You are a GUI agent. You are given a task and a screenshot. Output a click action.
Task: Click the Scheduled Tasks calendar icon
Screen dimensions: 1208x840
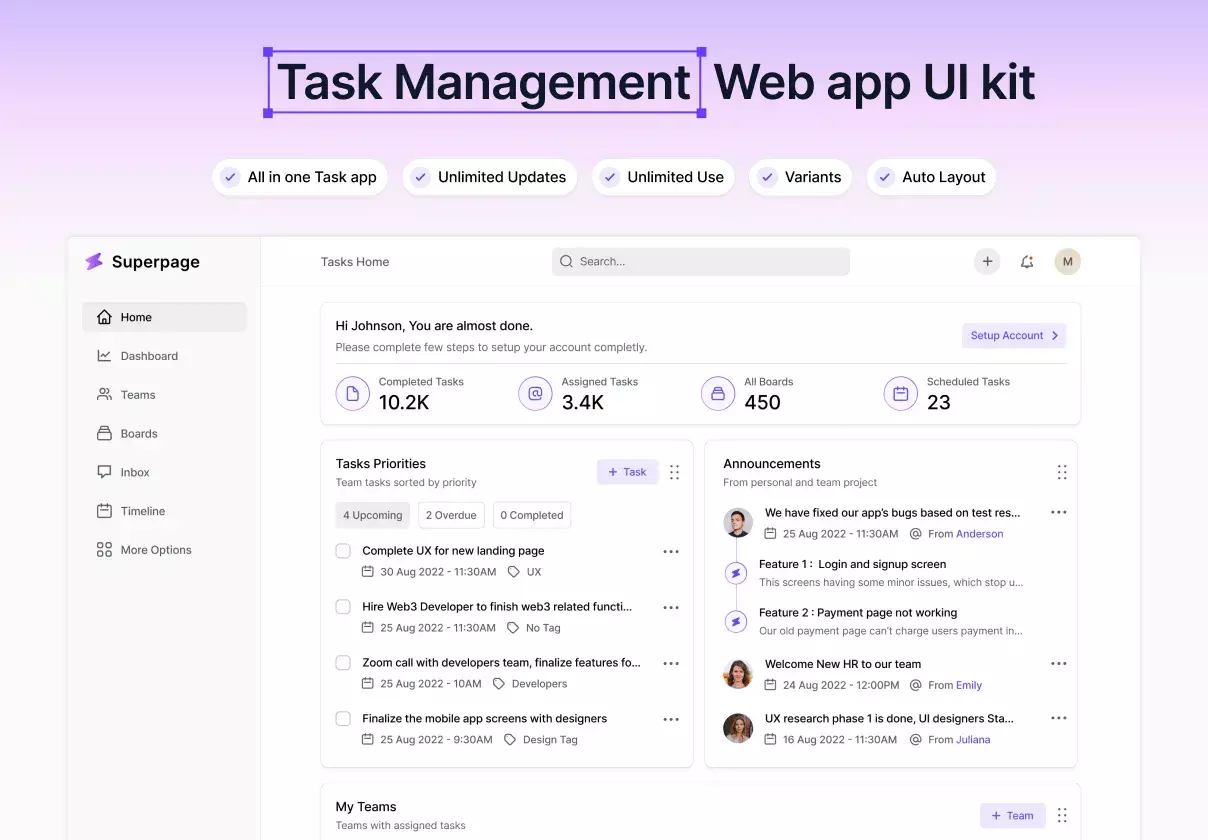click(900, 393)
